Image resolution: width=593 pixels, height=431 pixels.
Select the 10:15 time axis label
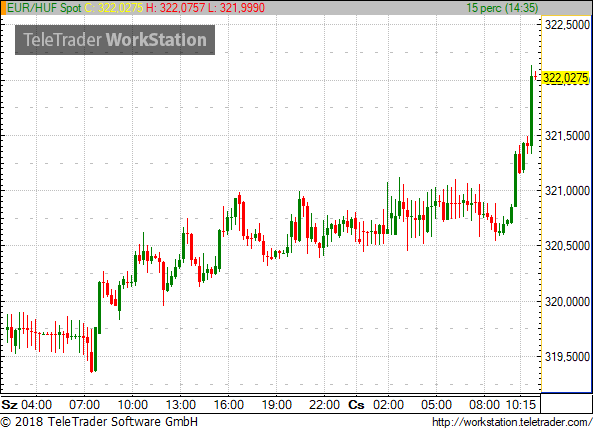tap(521, 405)
